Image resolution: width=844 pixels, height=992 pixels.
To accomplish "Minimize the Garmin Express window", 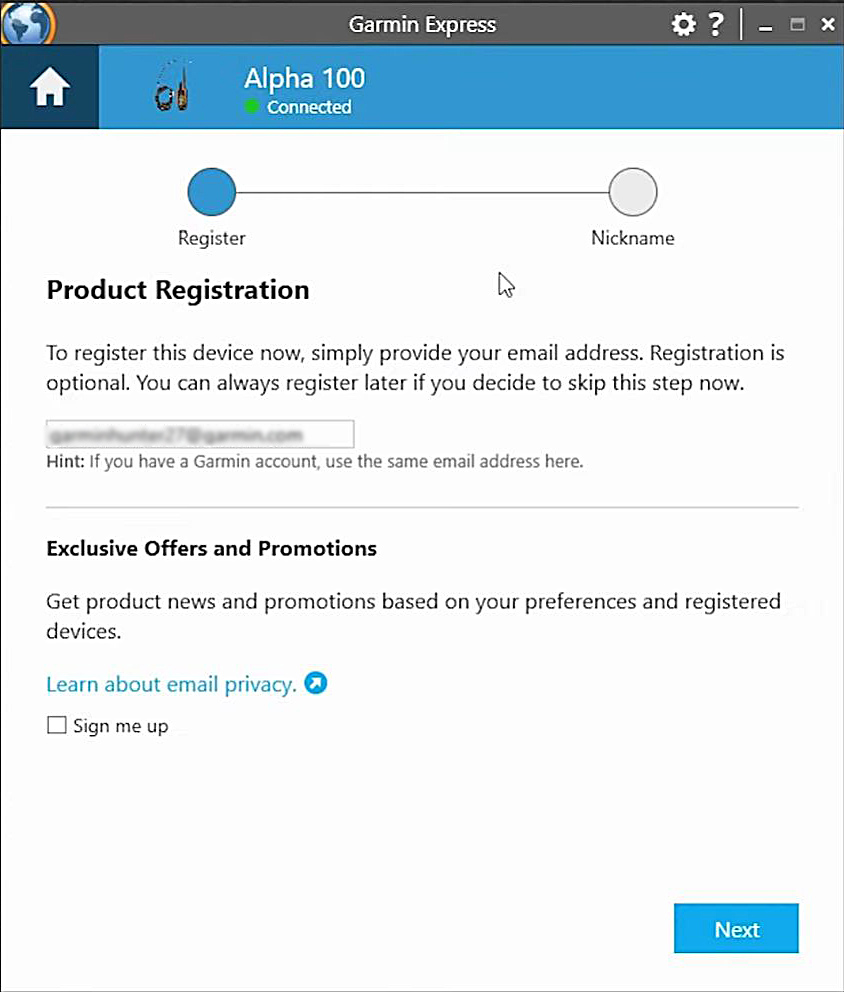I will tap(766, 26).
